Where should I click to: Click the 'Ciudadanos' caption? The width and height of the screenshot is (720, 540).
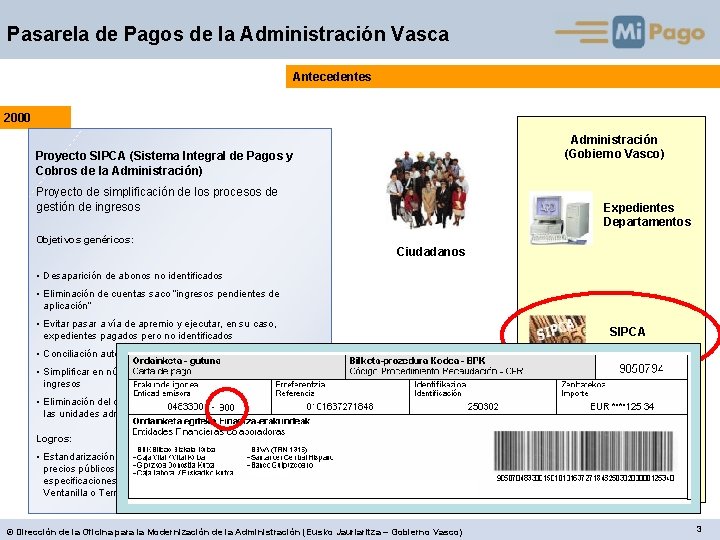431,252
